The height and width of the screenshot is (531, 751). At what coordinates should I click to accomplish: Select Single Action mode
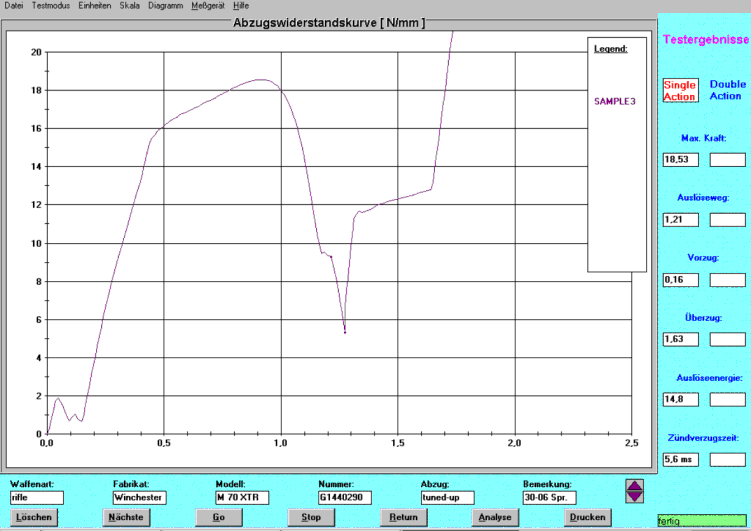[x=680, y=90]
